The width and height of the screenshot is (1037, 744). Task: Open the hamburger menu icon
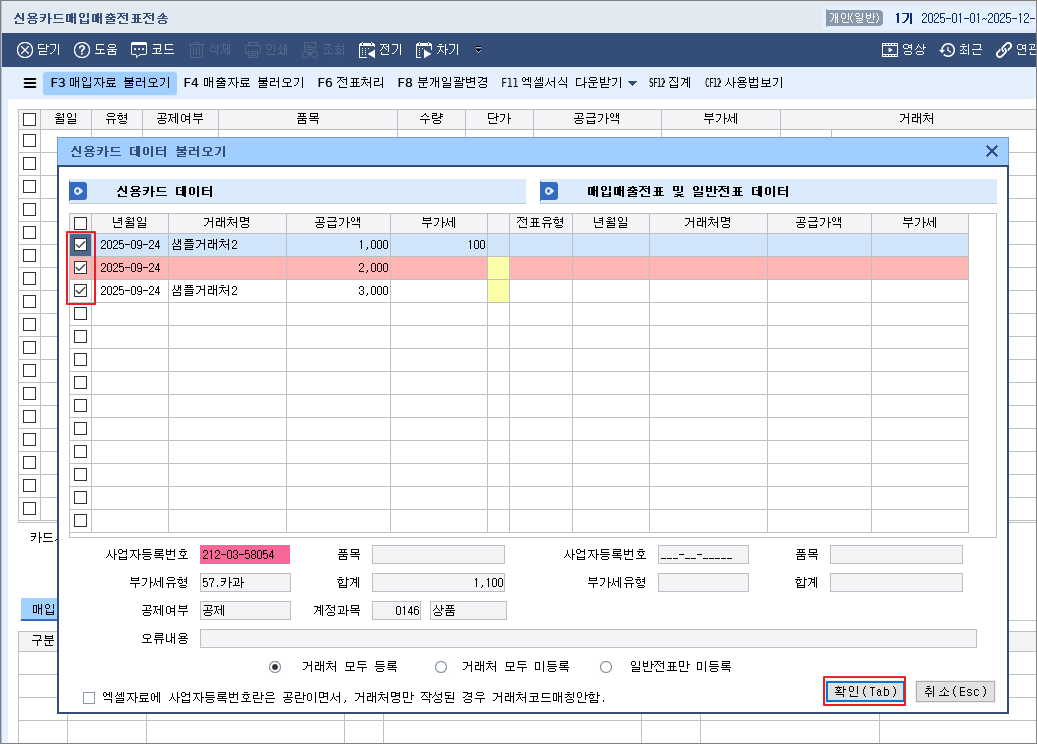[28, 83]
